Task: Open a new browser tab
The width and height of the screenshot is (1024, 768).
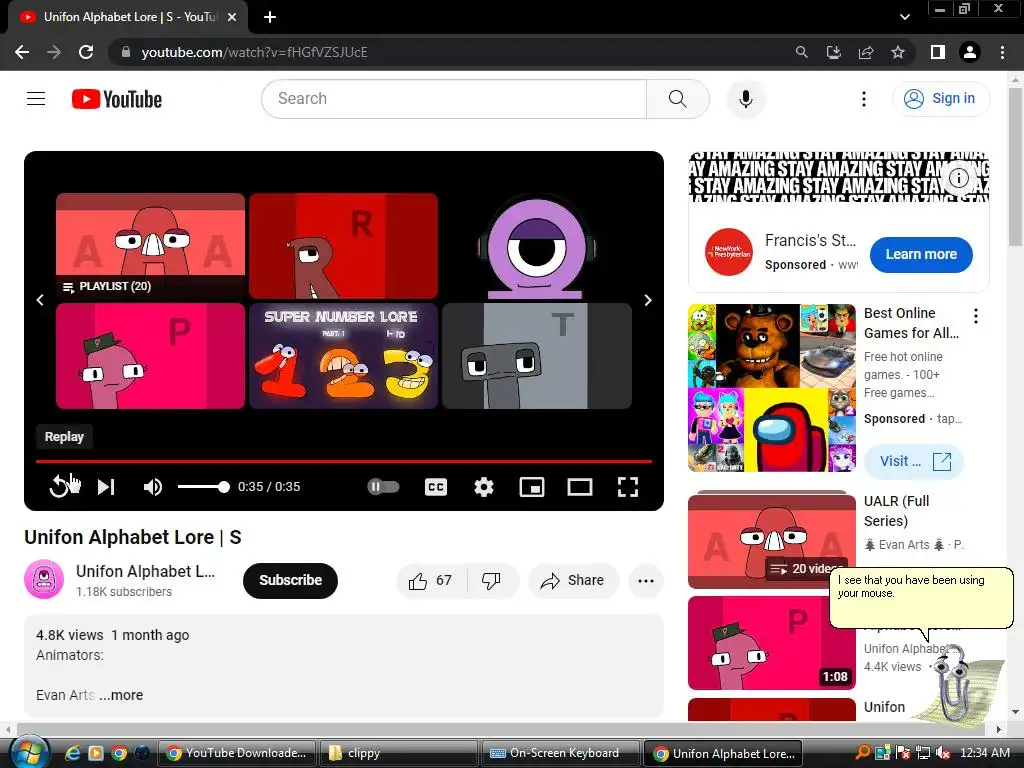Action: [270, 17]
